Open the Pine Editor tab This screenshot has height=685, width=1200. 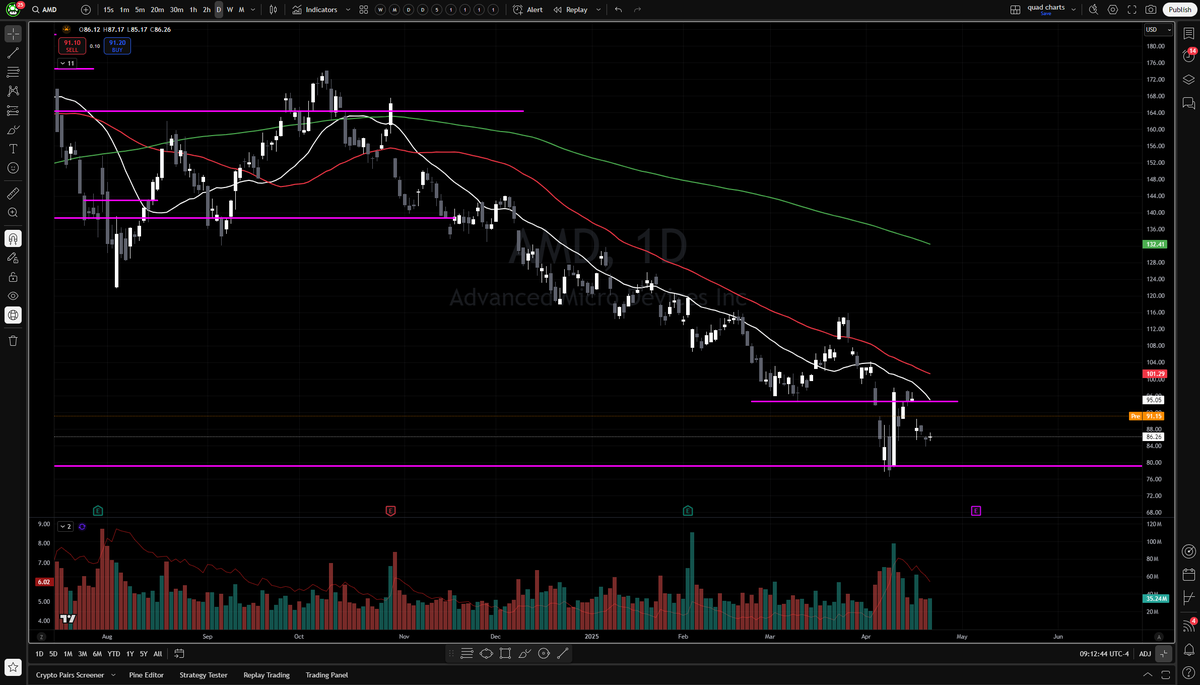146,675
